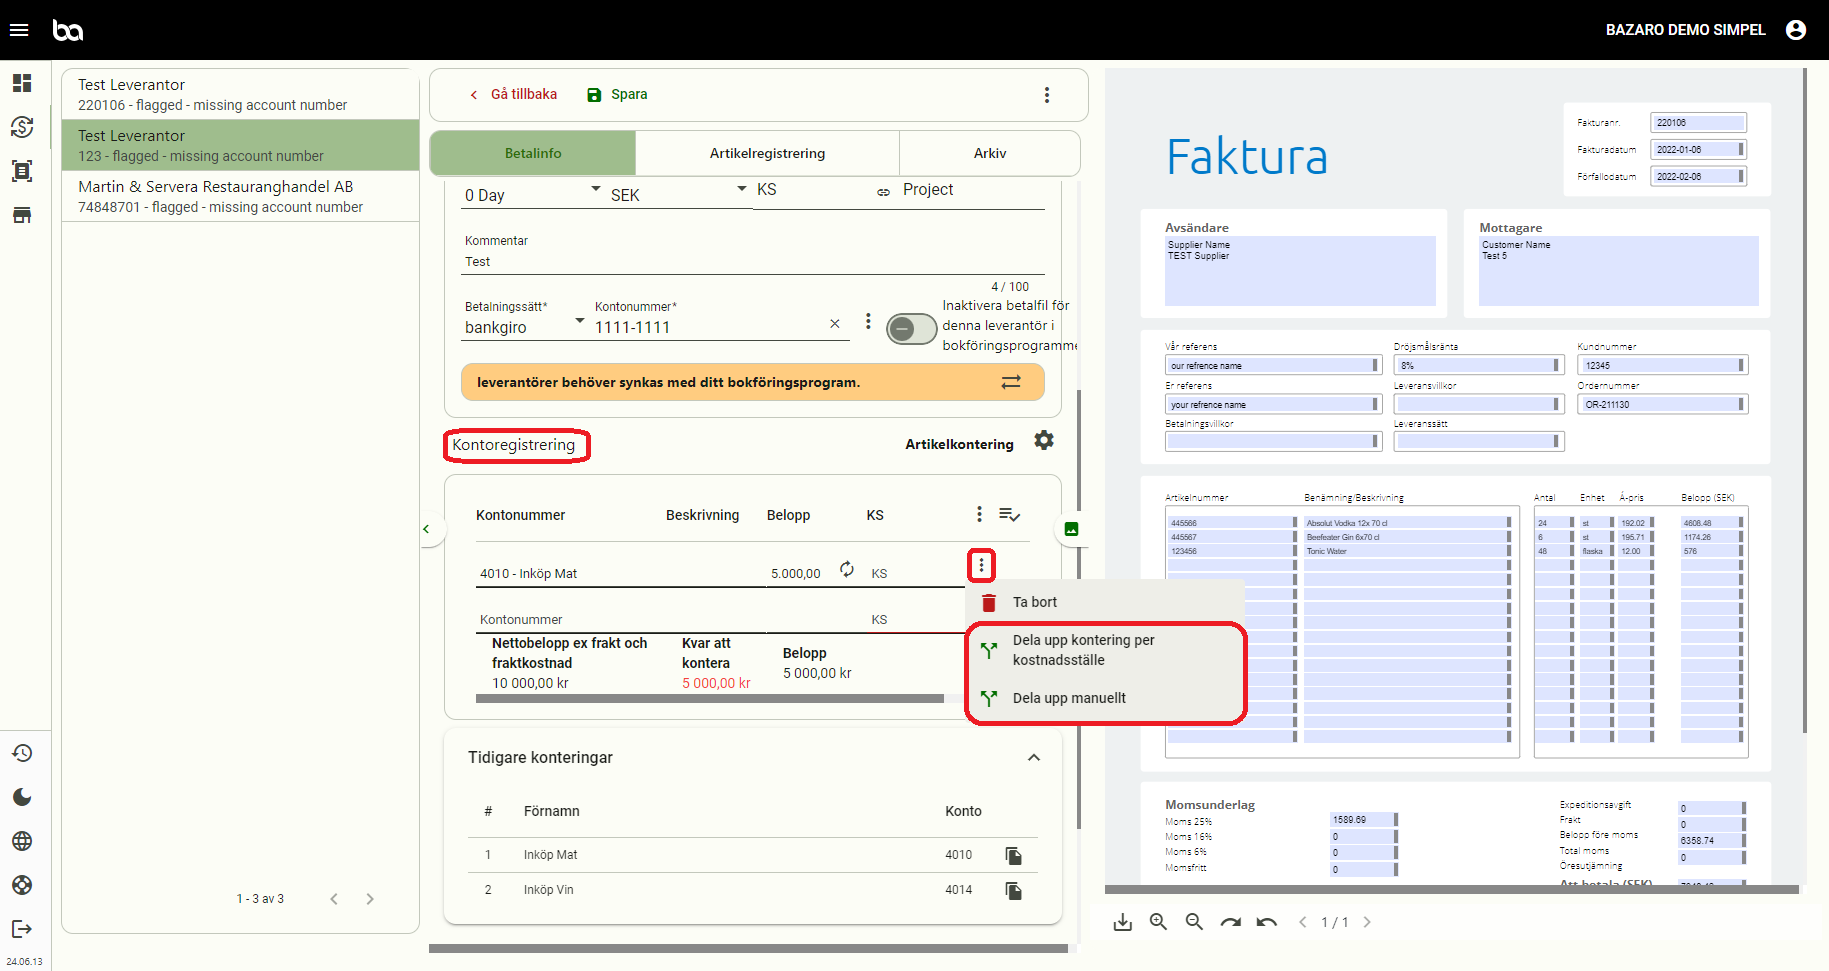
Task: Click the download icon under invoice preview
Action: click(x=1123, y=922)
